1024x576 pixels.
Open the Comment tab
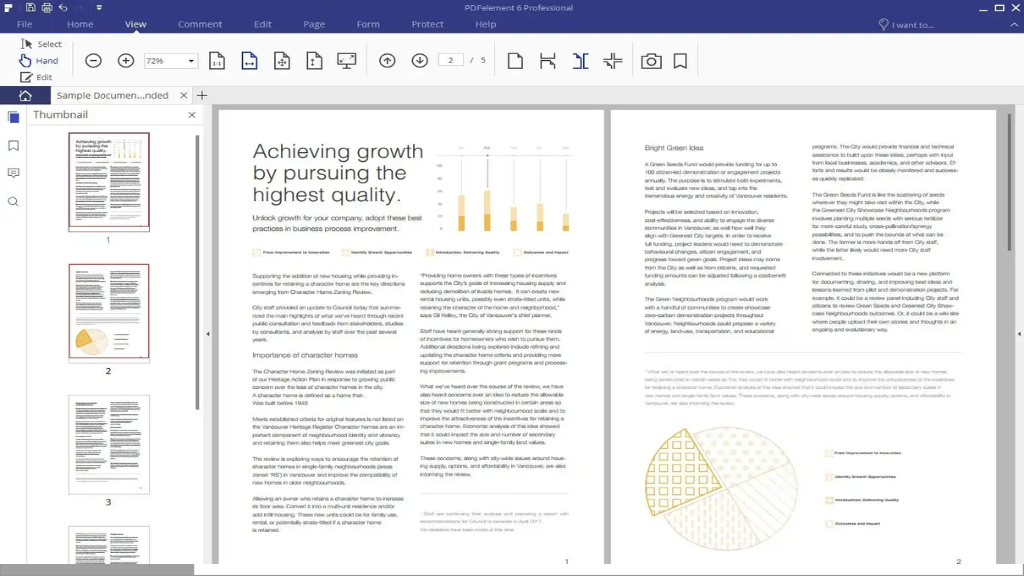200,24
